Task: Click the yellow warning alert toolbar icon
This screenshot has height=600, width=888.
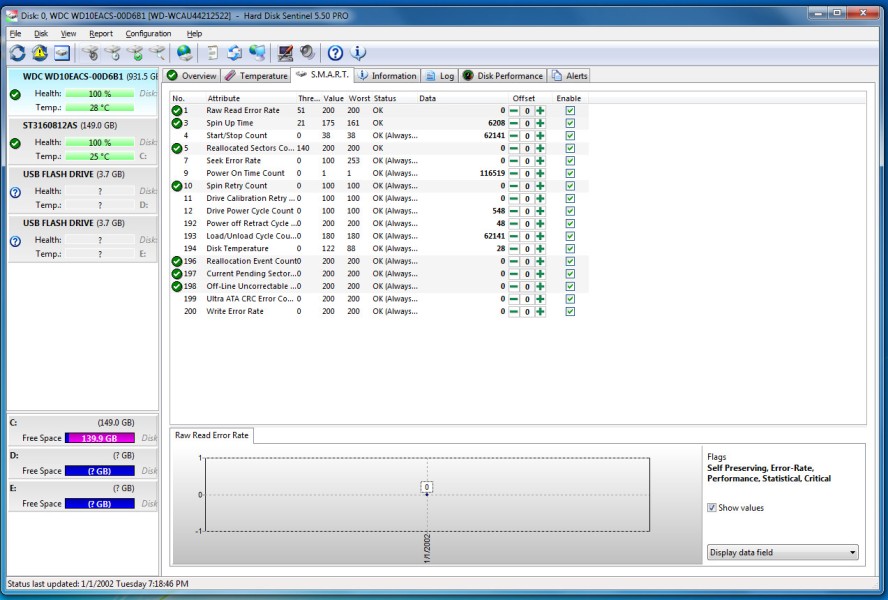Action: click(39, 53)
